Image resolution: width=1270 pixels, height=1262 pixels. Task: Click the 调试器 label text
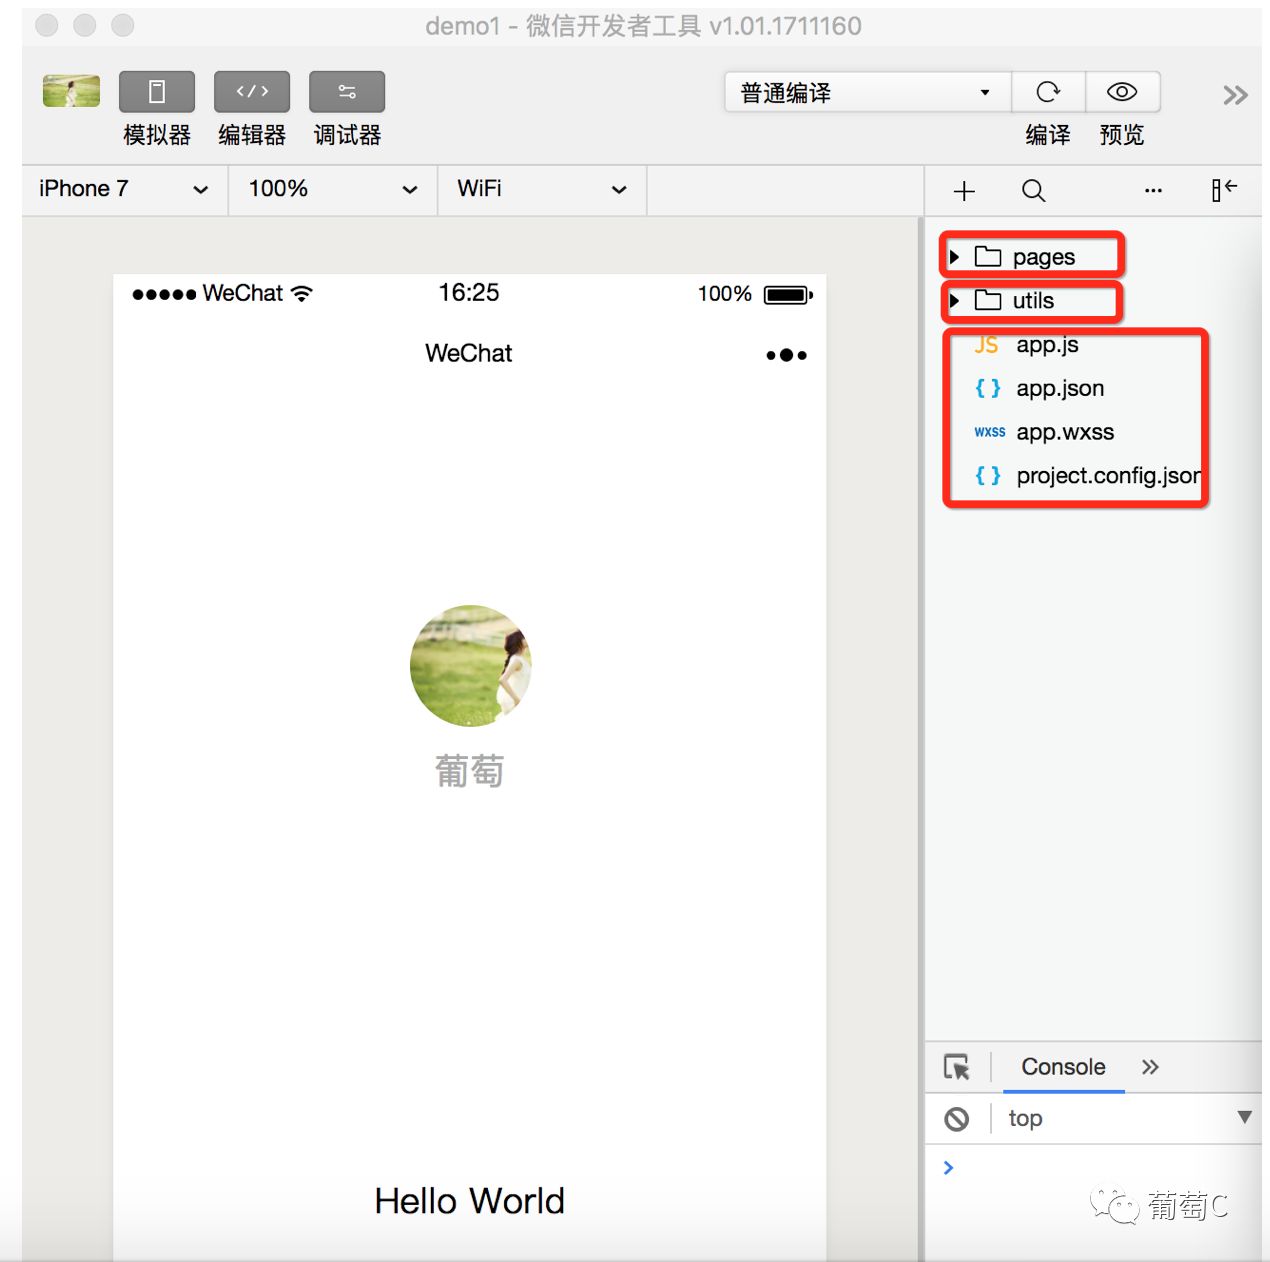(x=347, y=135)
